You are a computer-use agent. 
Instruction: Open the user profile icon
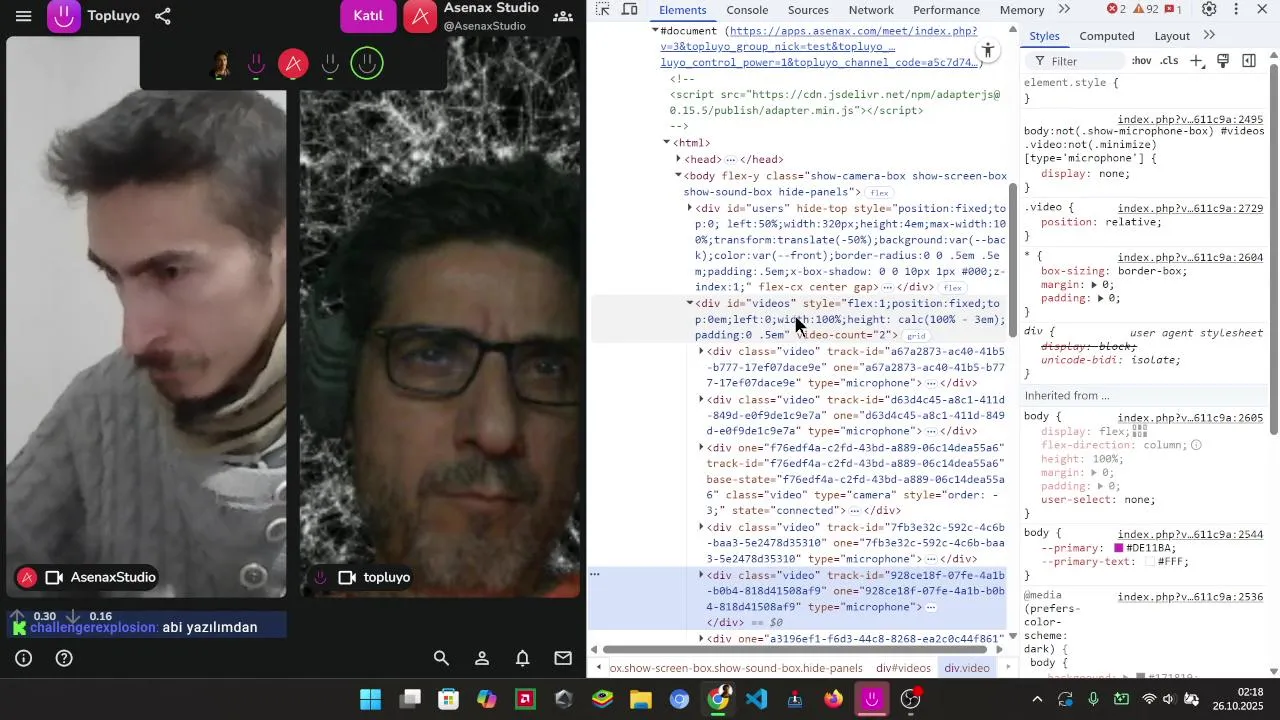tap(482, 658)
